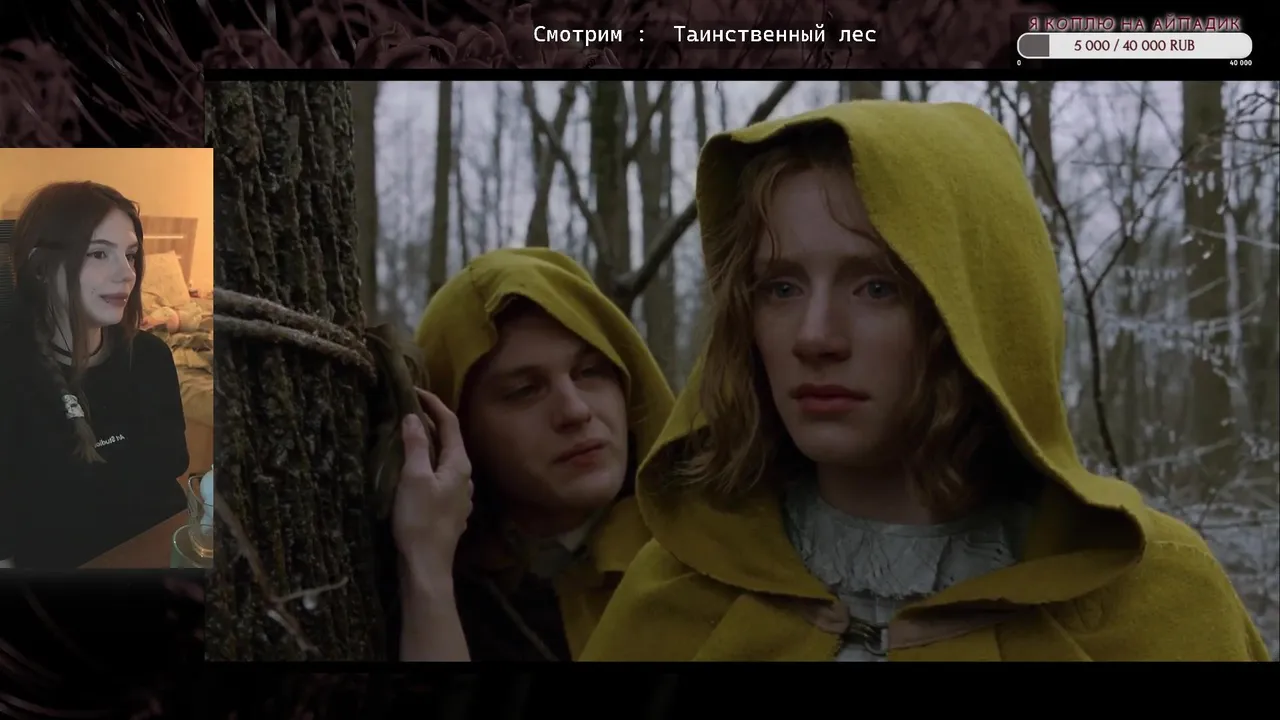Click the donation goal progress bar
1280x720 pixels.
coord(1134,46)
